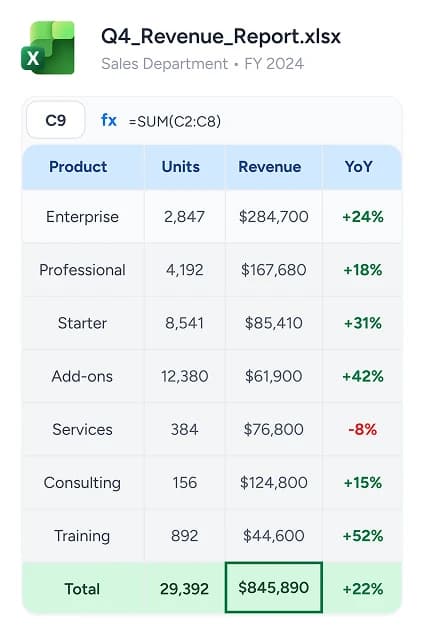Select the Revenue column header

[273, 167]
